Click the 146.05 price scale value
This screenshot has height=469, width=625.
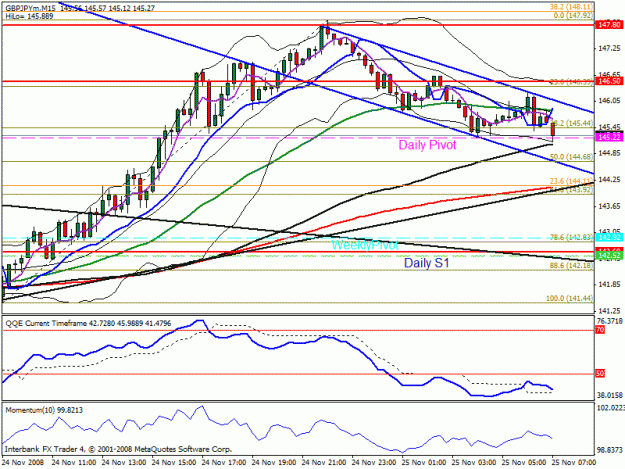coord(609,101)
